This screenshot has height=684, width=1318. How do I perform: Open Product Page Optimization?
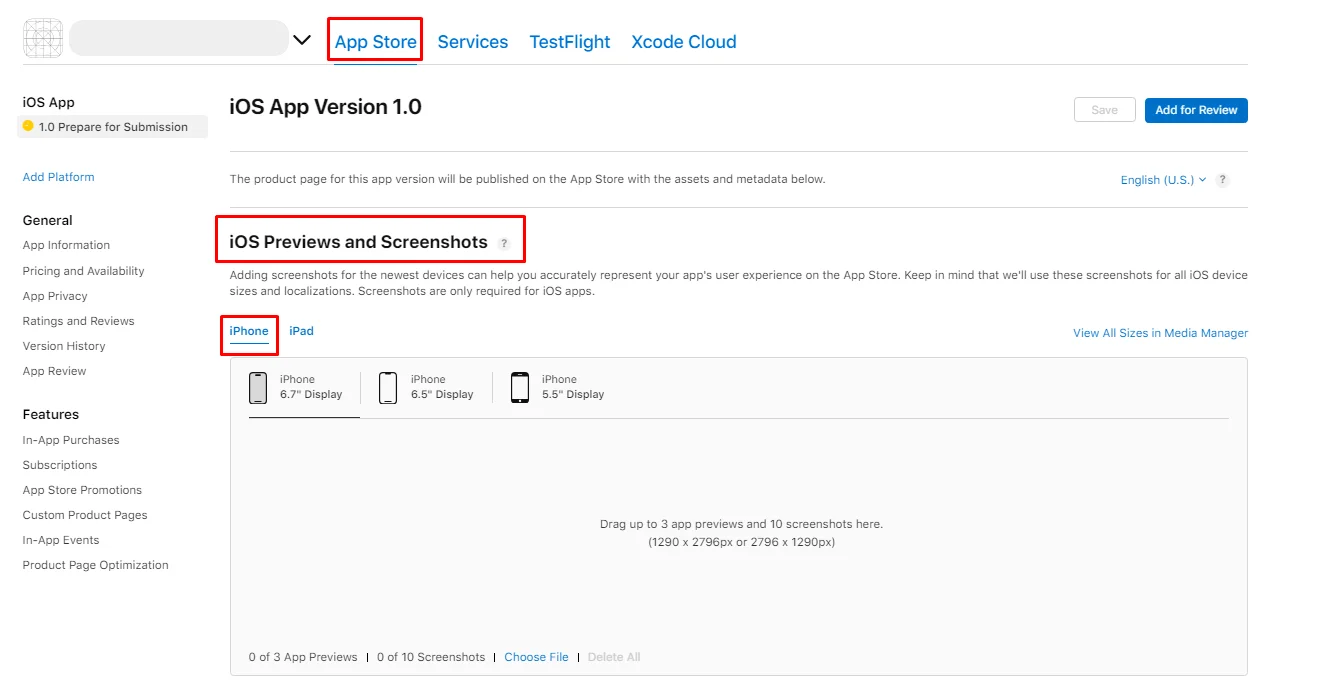coord(96,565)
